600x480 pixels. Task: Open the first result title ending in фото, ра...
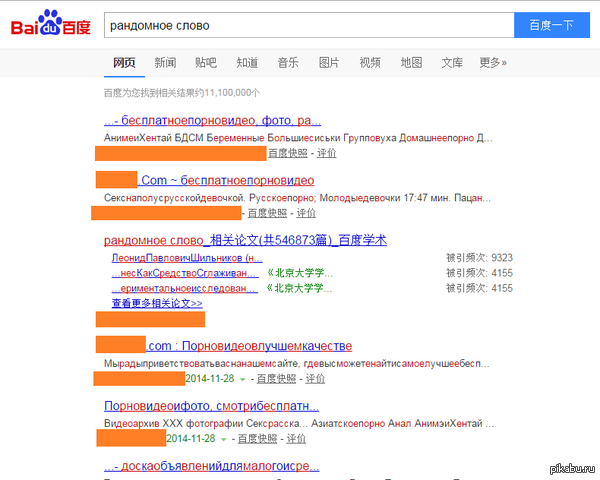click(212, 121)
